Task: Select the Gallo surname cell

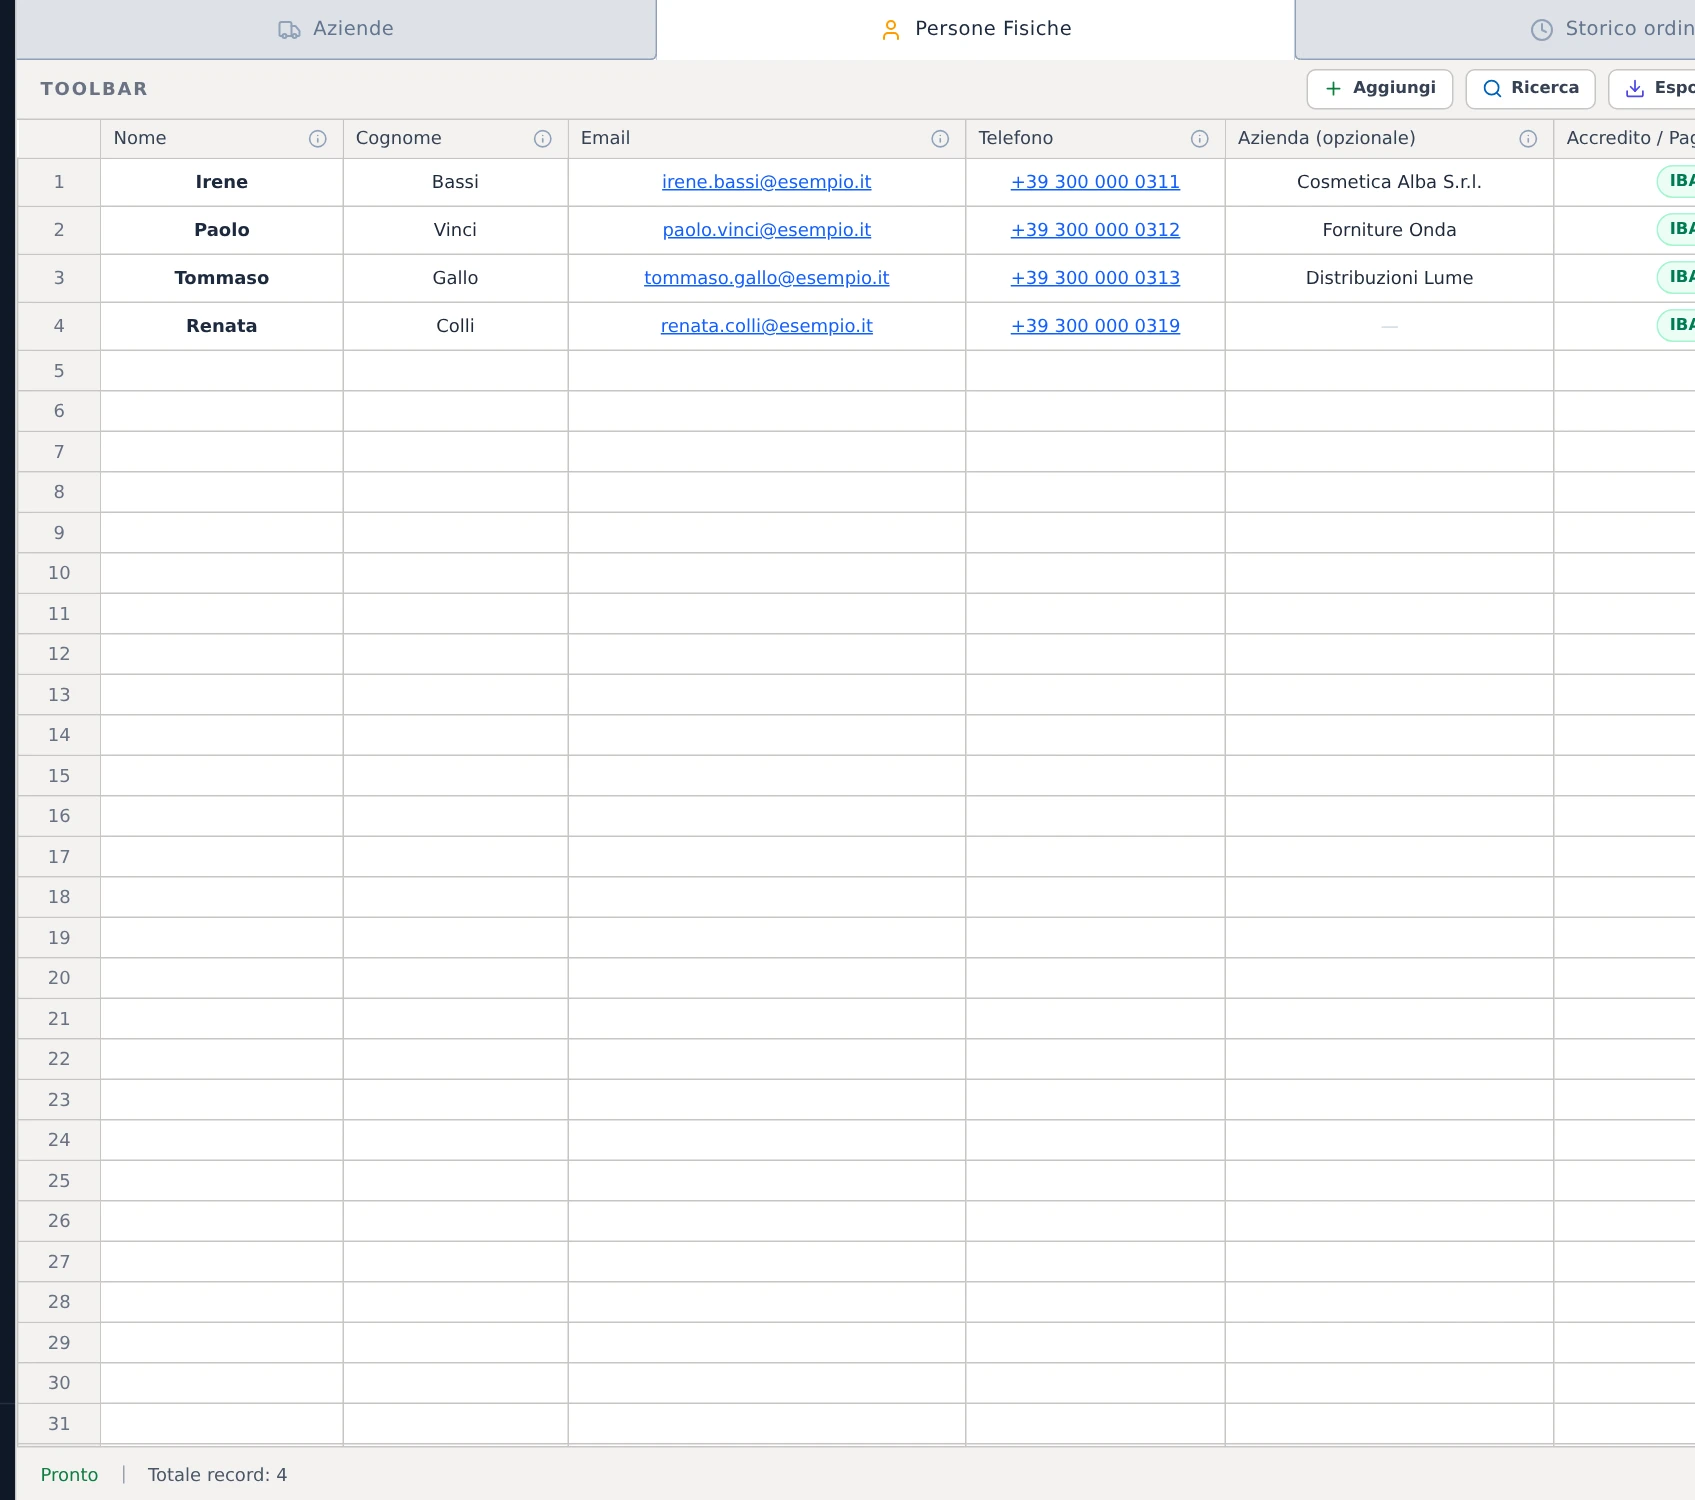Action: [x=455, y=278]
